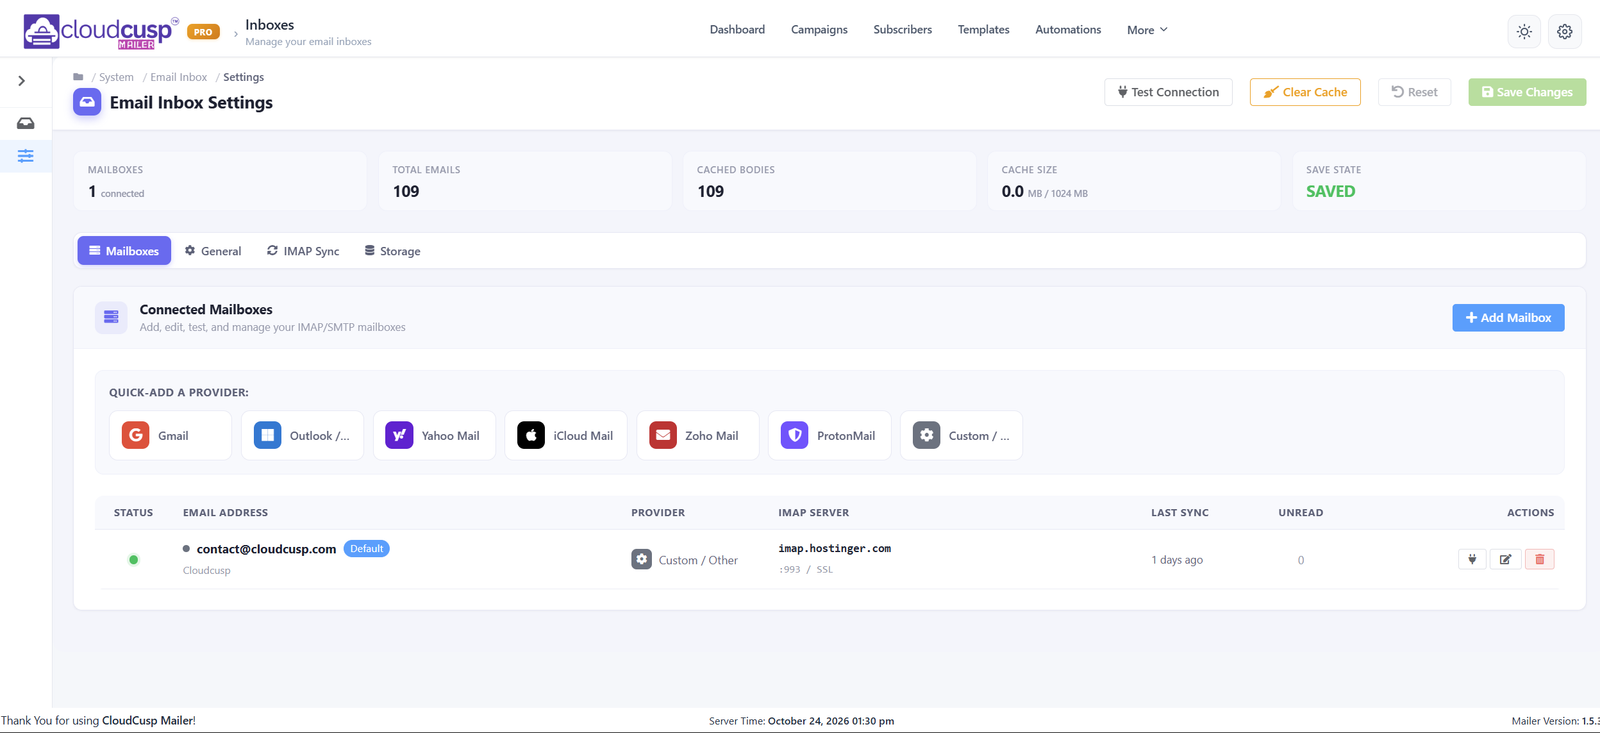Open Campaigns in top navigation
1600x733 pixels.
click(819, 30)
